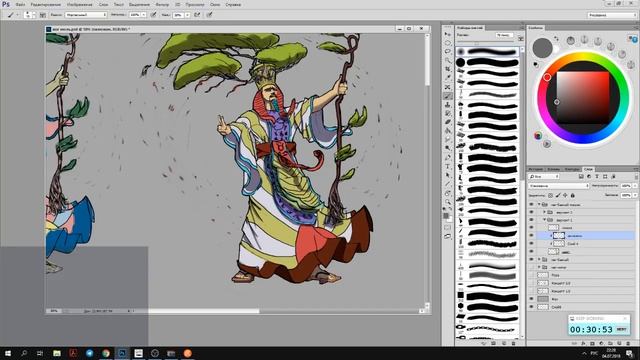Select the Clone Stamp tool
640x360 pixels.
point(448,105)
